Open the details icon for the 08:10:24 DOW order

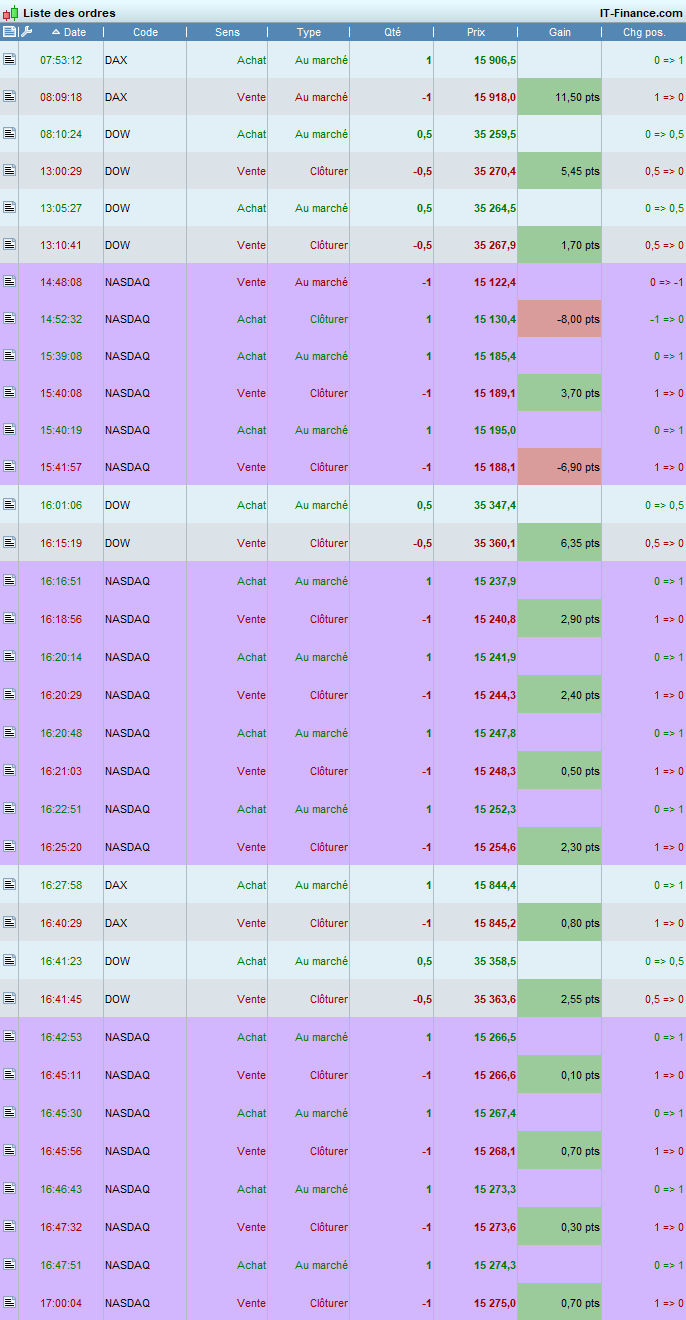(x=9, y=134)
